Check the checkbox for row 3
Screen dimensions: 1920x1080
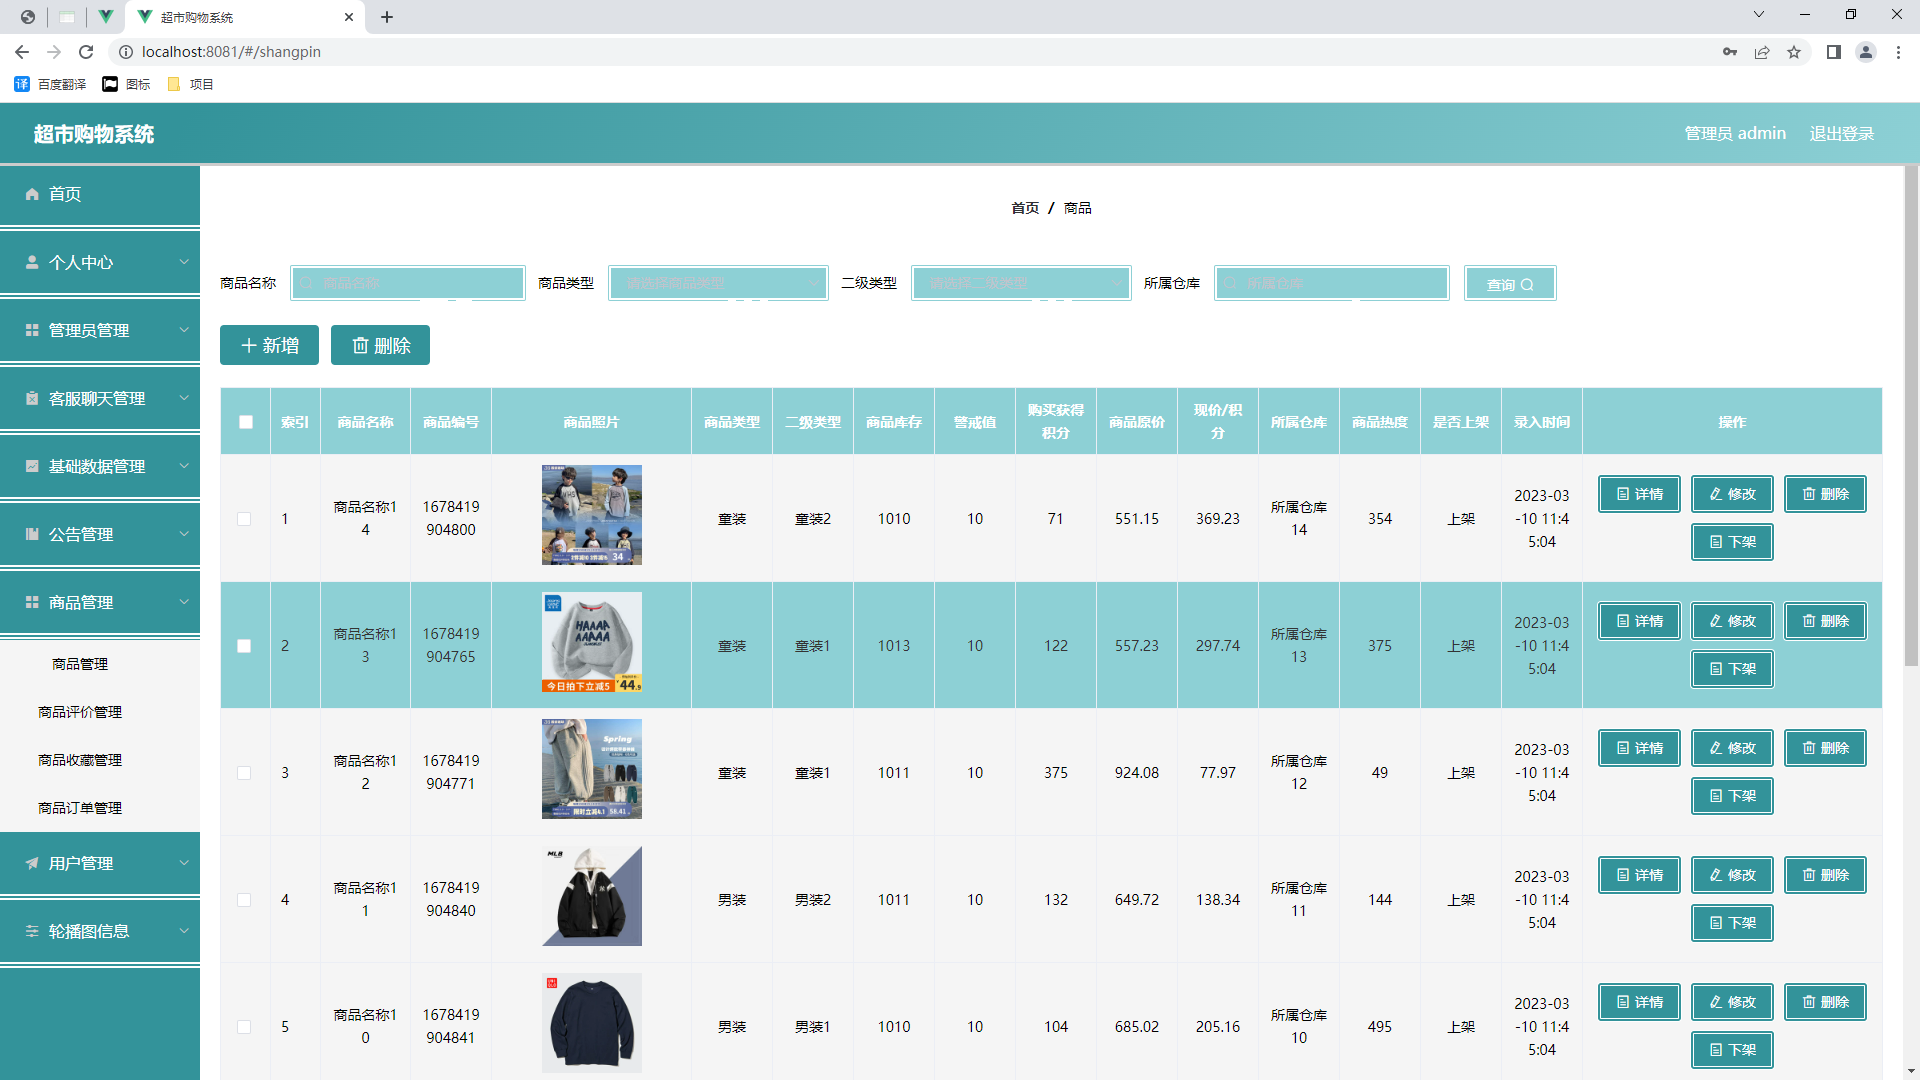click(x=244, y=773)
